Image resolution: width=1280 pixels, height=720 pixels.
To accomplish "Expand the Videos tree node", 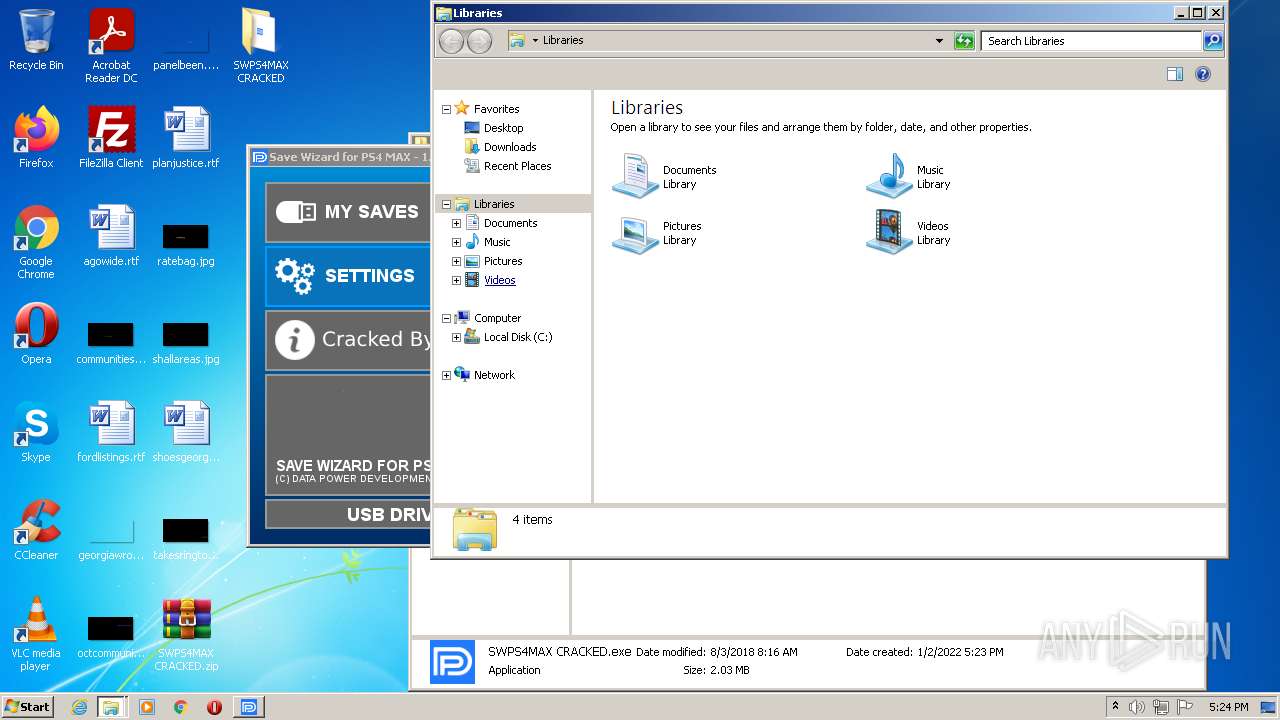I will [x=456, y=280].
